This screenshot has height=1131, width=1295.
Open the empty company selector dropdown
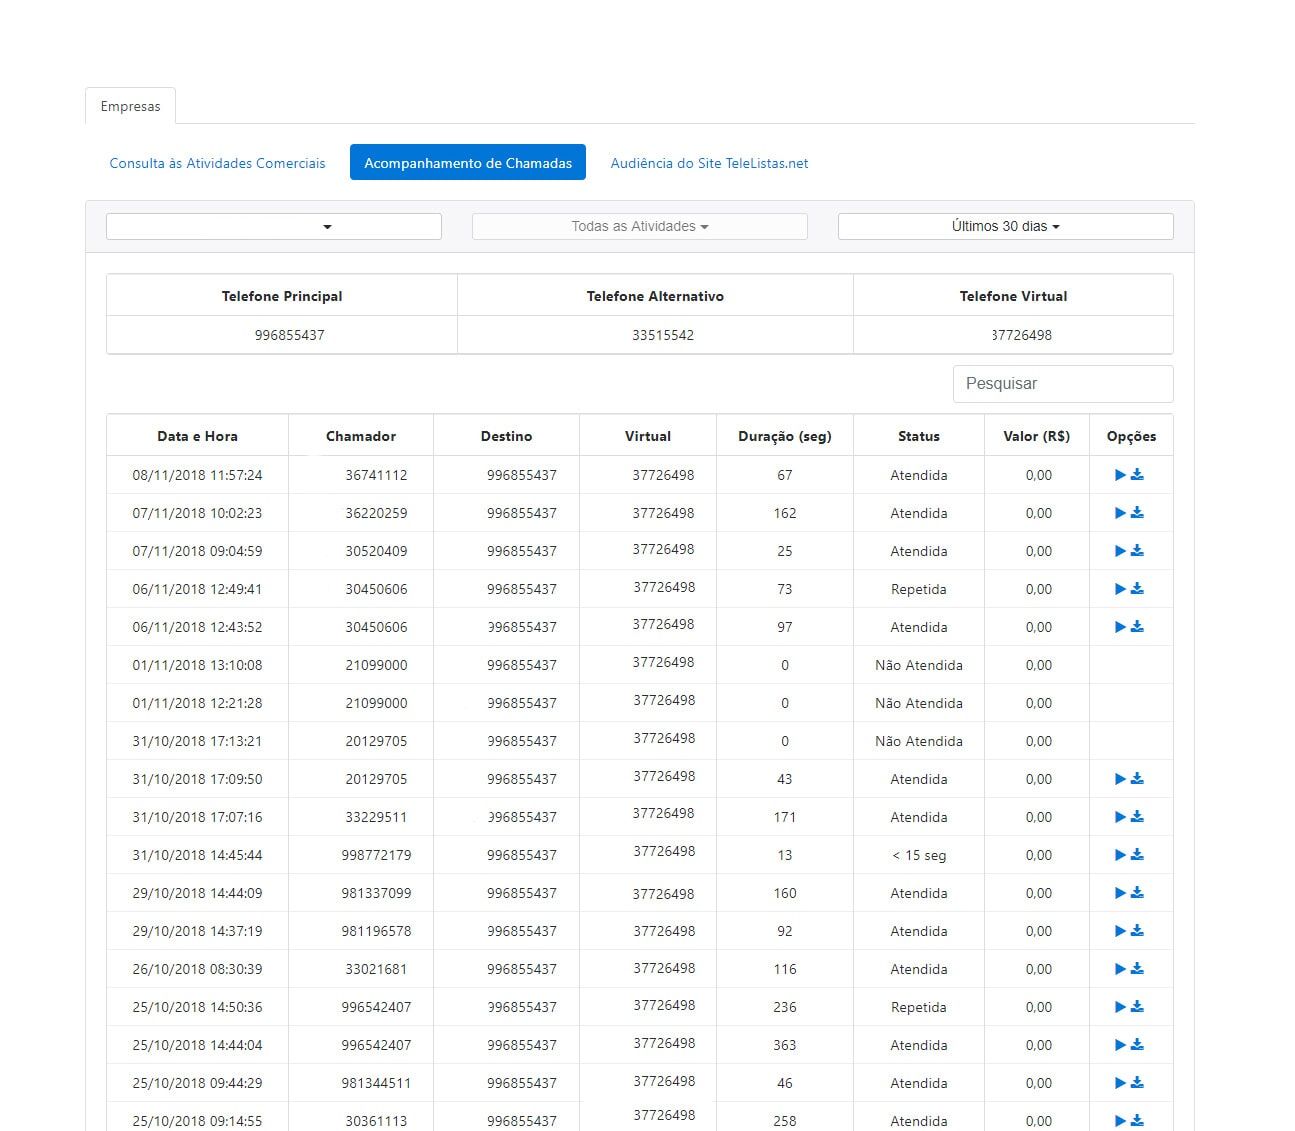click(x=273, y=227)
